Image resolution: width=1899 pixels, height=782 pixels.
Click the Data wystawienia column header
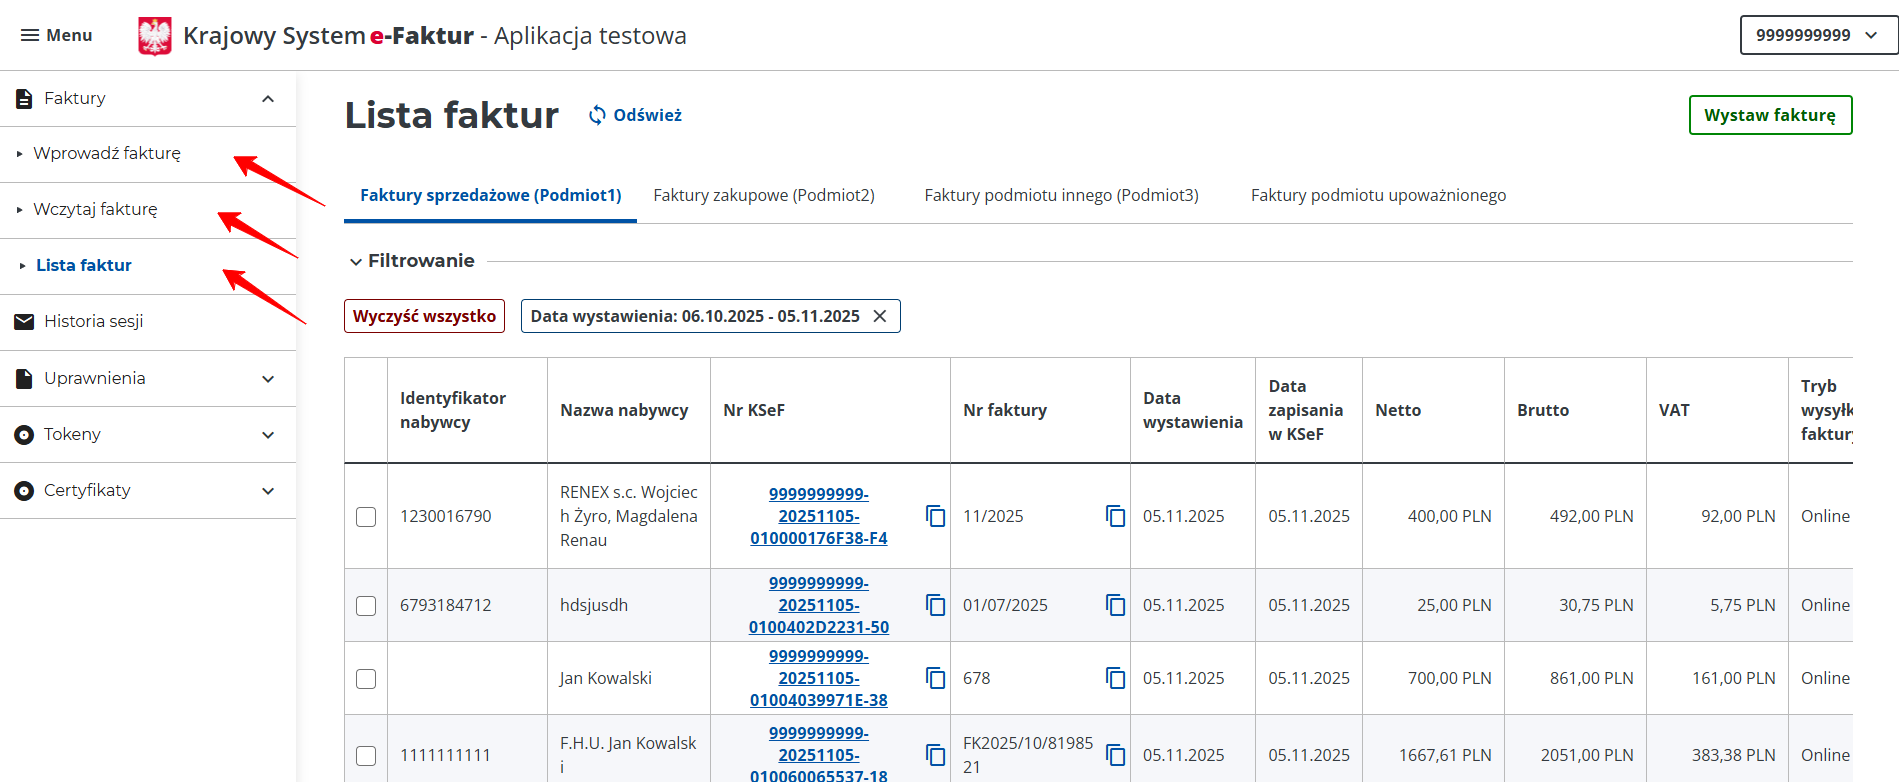click(x=1193, y=410)
